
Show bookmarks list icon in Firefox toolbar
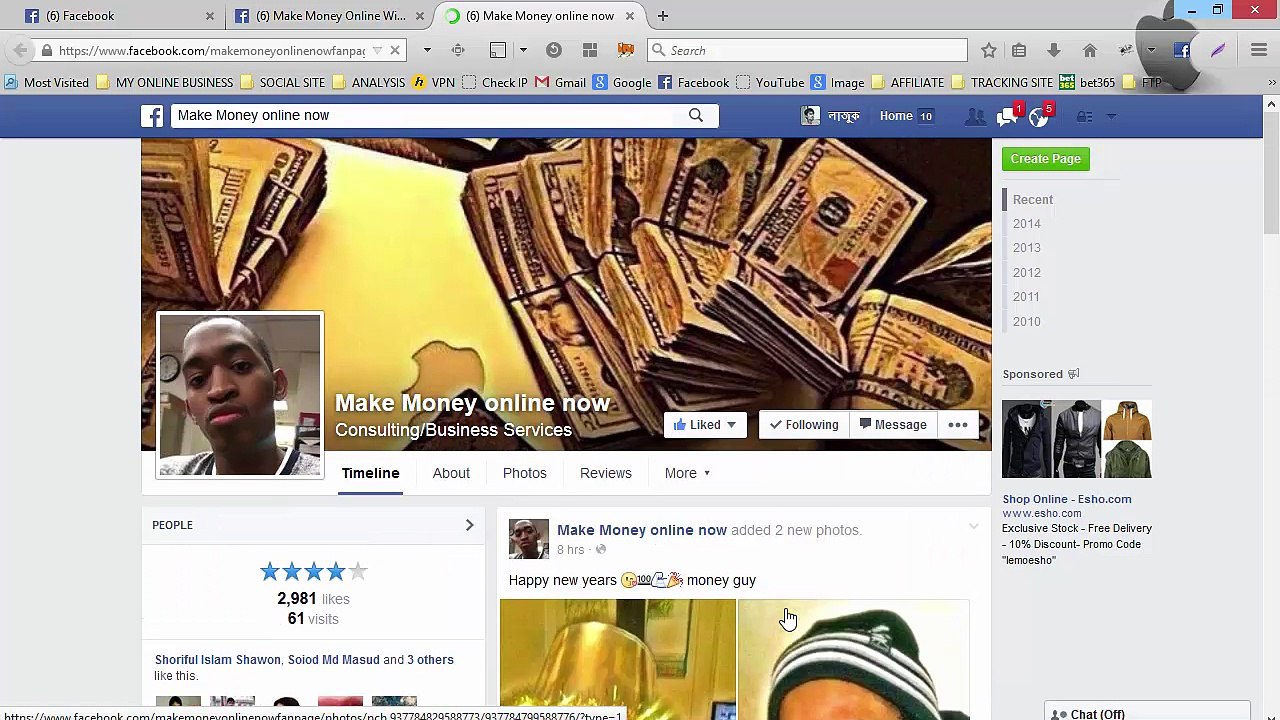pos(1019,50)
